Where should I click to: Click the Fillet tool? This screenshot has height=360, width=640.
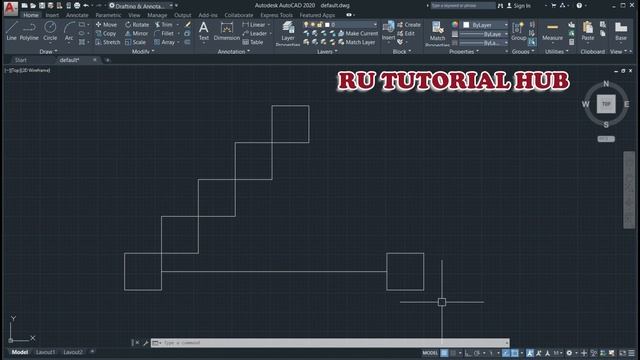pyautogui.click(x=164, y=33)
